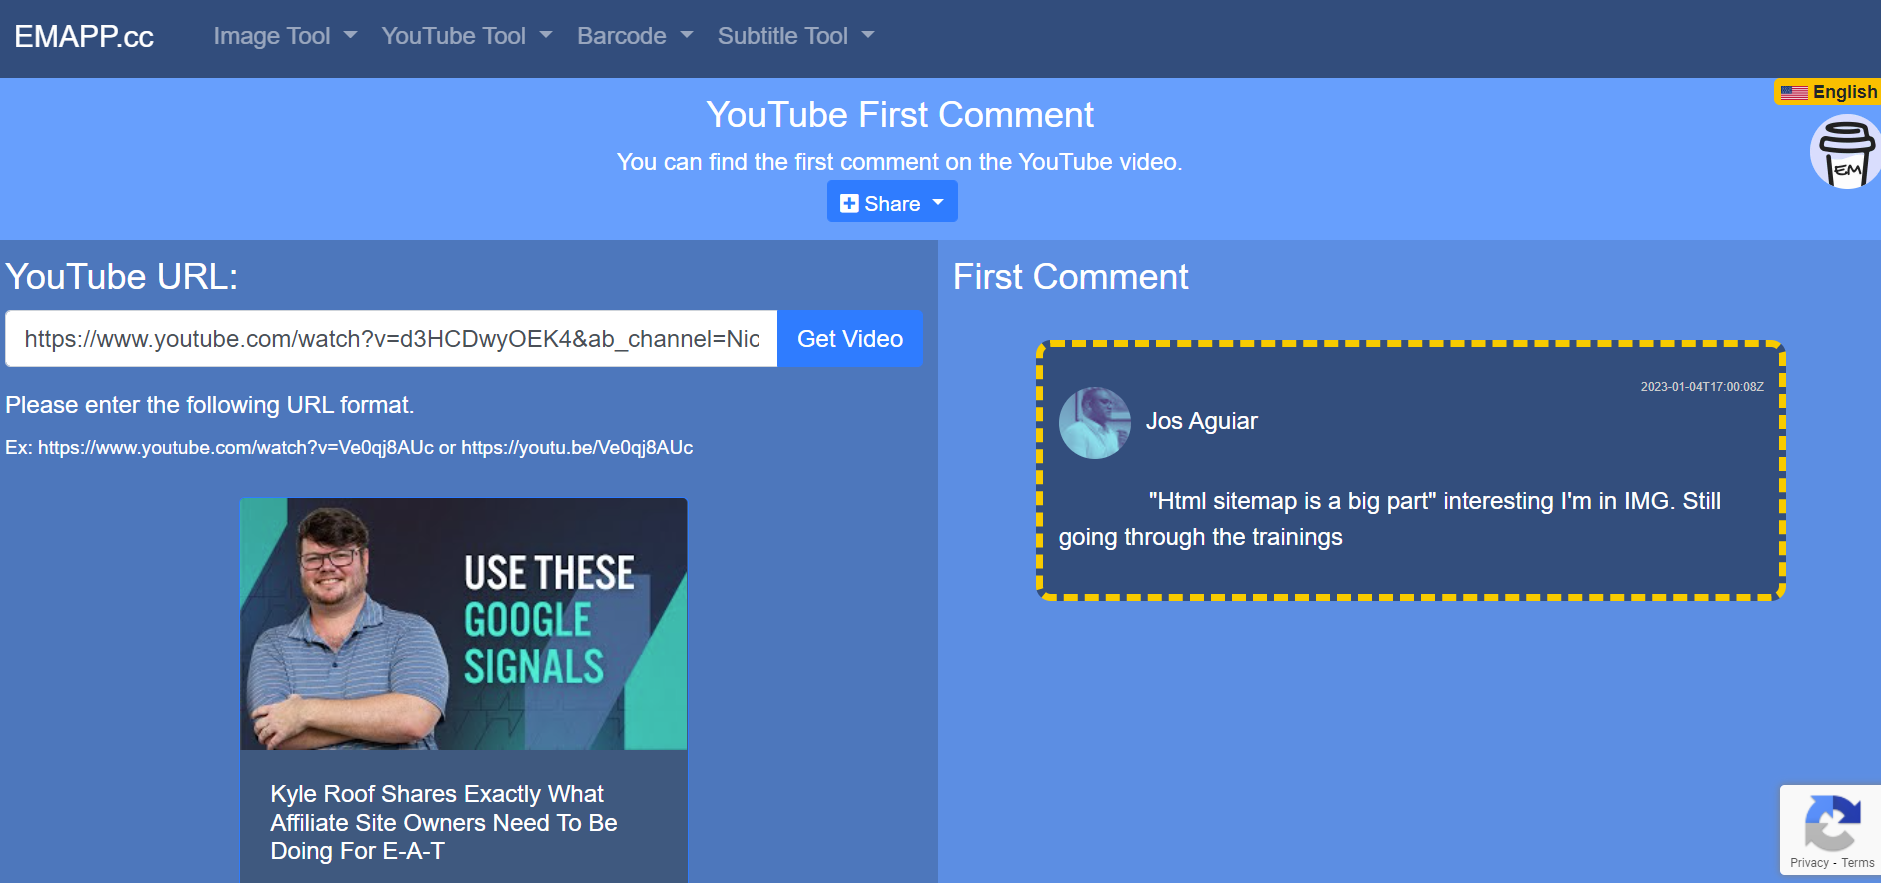Screen dimensions: 1881x883
Task: Open the reCAPTCHA Privacy link
Action: tap(1808, 863)
